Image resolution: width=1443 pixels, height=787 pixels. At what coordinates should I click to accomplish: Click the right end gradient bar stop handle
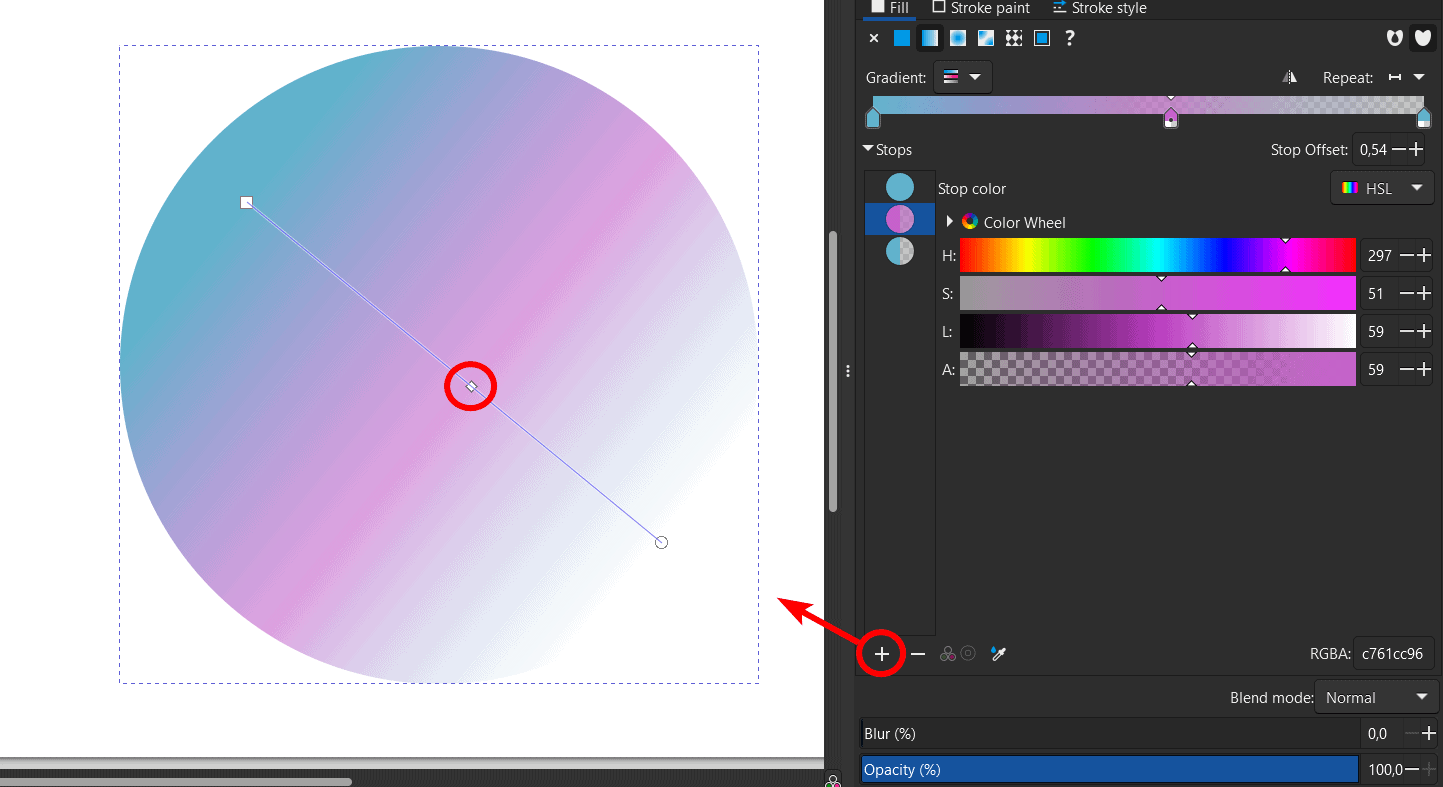click(x=1424, y=119)
